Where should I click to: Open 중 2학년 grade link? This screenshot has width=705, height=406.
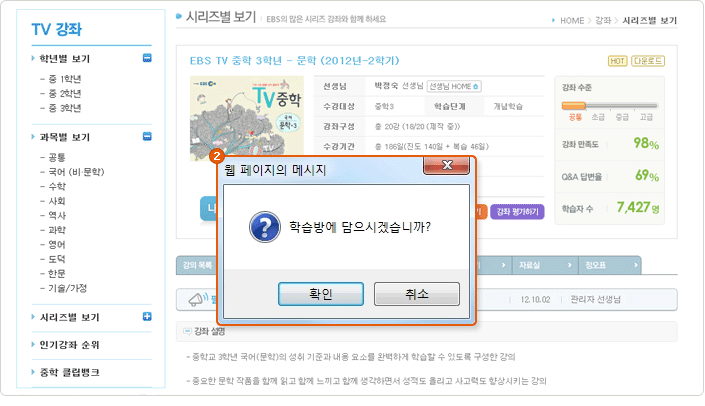click(x=64, y=94)
